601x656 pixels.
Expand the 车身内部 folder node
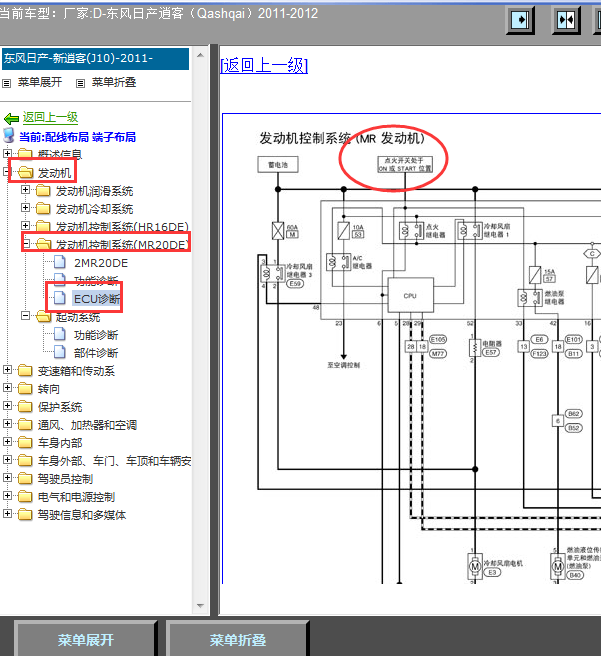pos(7,441)
